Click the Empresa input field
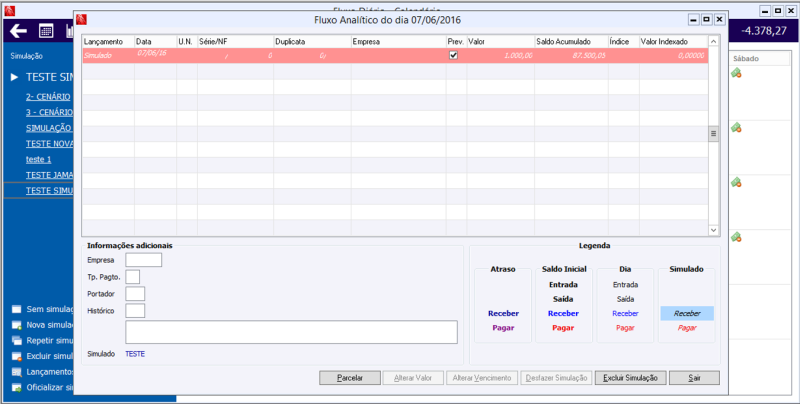Image resolution: width=800 pixels, height=404 pixels. tap(143, 260)
